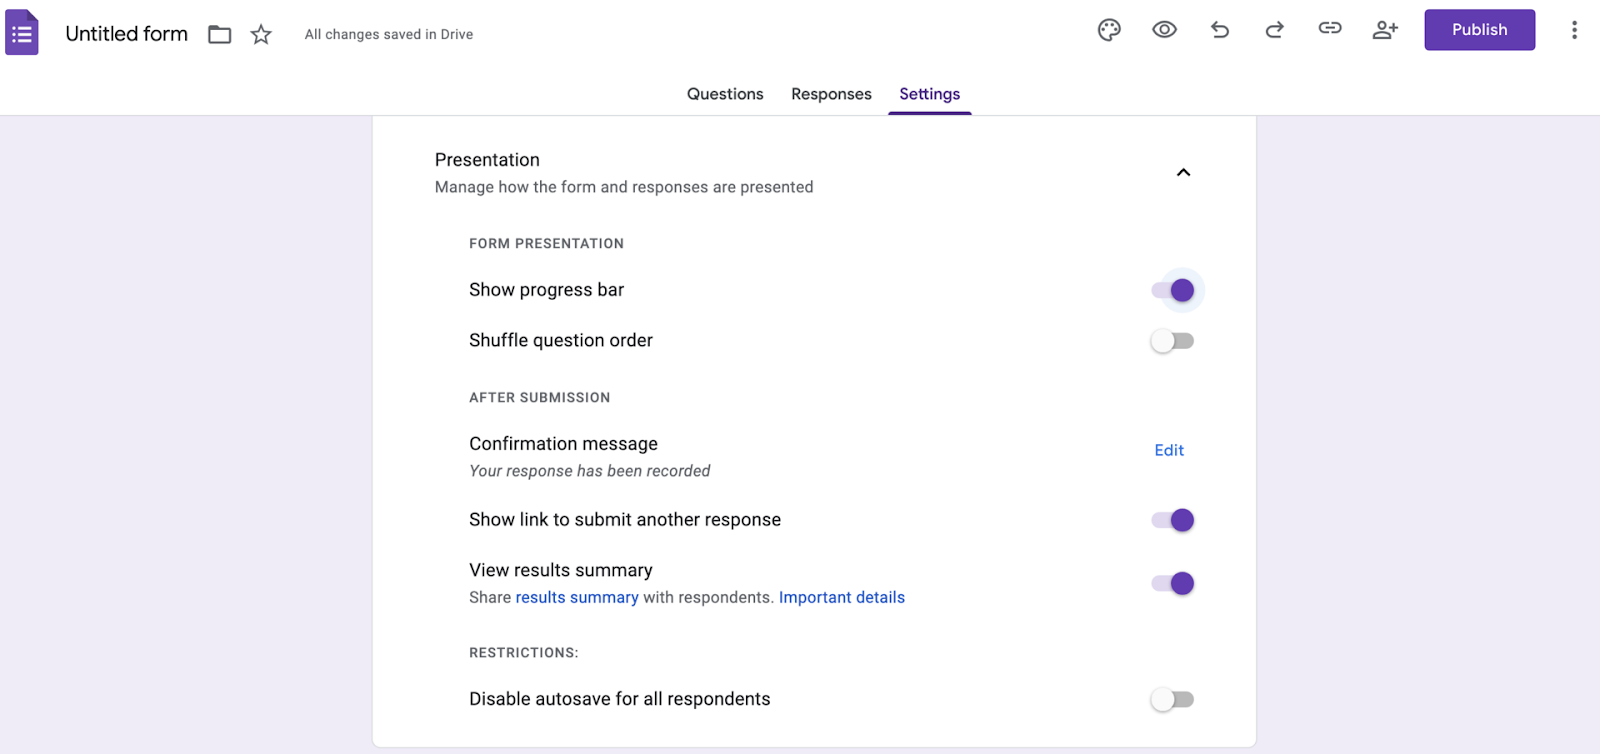Preview the form with eye icon
The width and height of the screenshot is (1600, 754).
[x=1164, y=30]
